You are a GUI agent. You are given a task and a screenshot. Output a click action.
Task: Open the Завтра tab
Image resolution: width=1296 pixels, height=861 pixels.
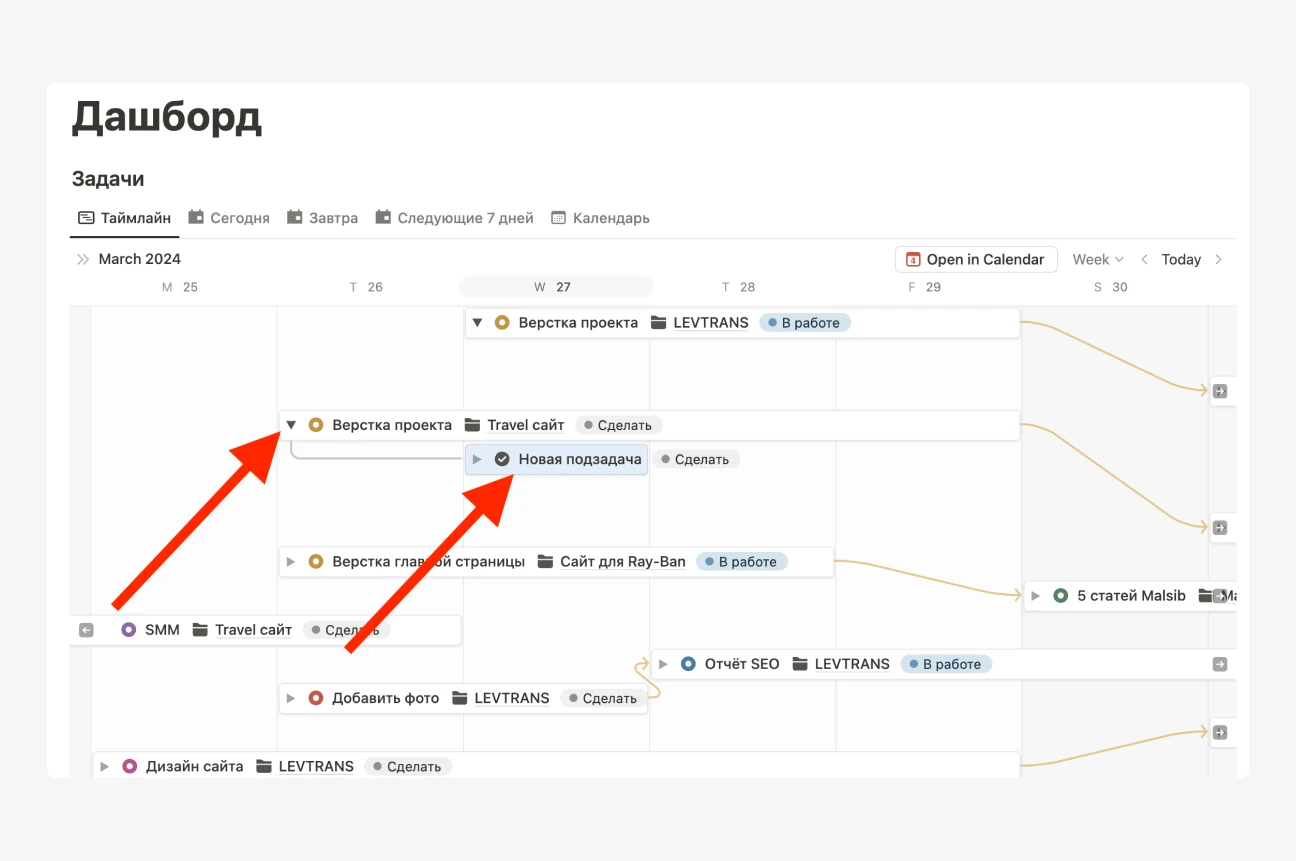coord(322,218)
